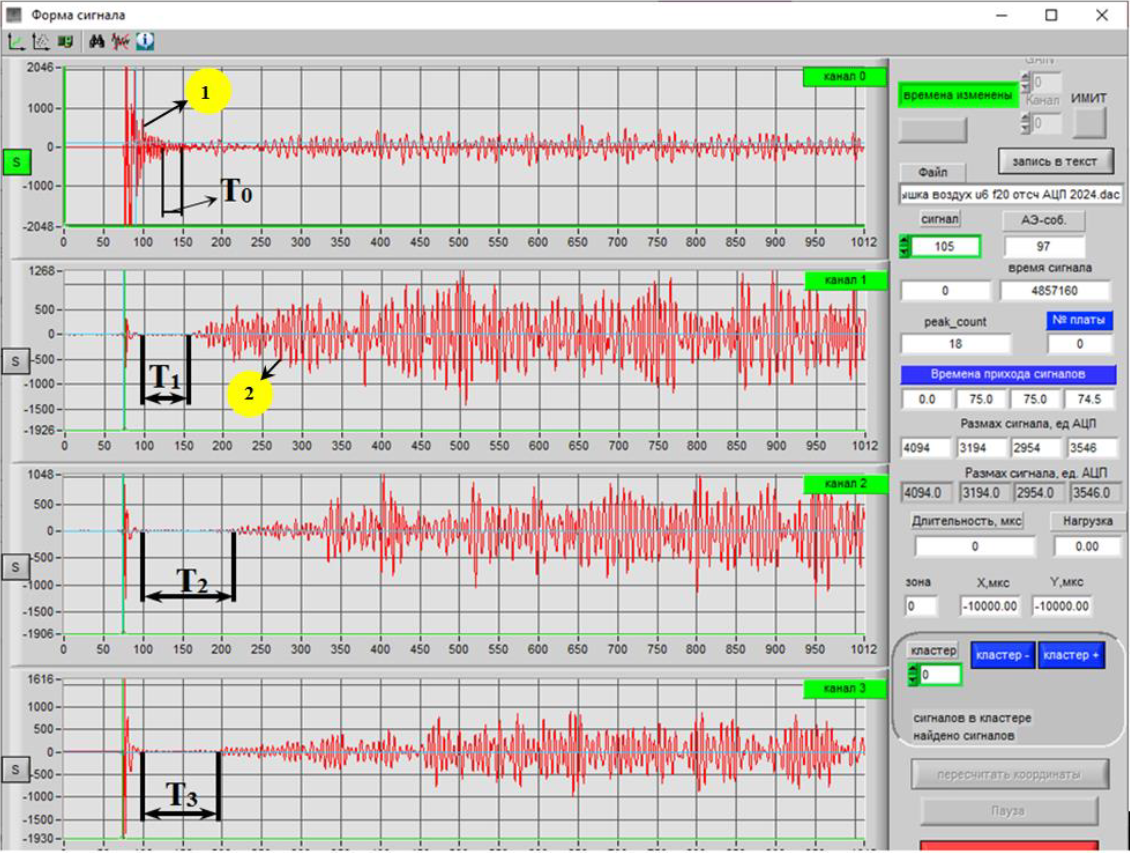Click the Файл button
This screenshot has height=854, width=1131.
tap(932, 173)
